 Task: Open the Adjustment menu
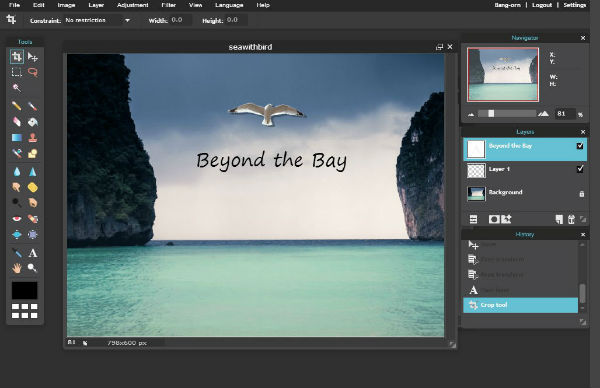click(132, 5)
